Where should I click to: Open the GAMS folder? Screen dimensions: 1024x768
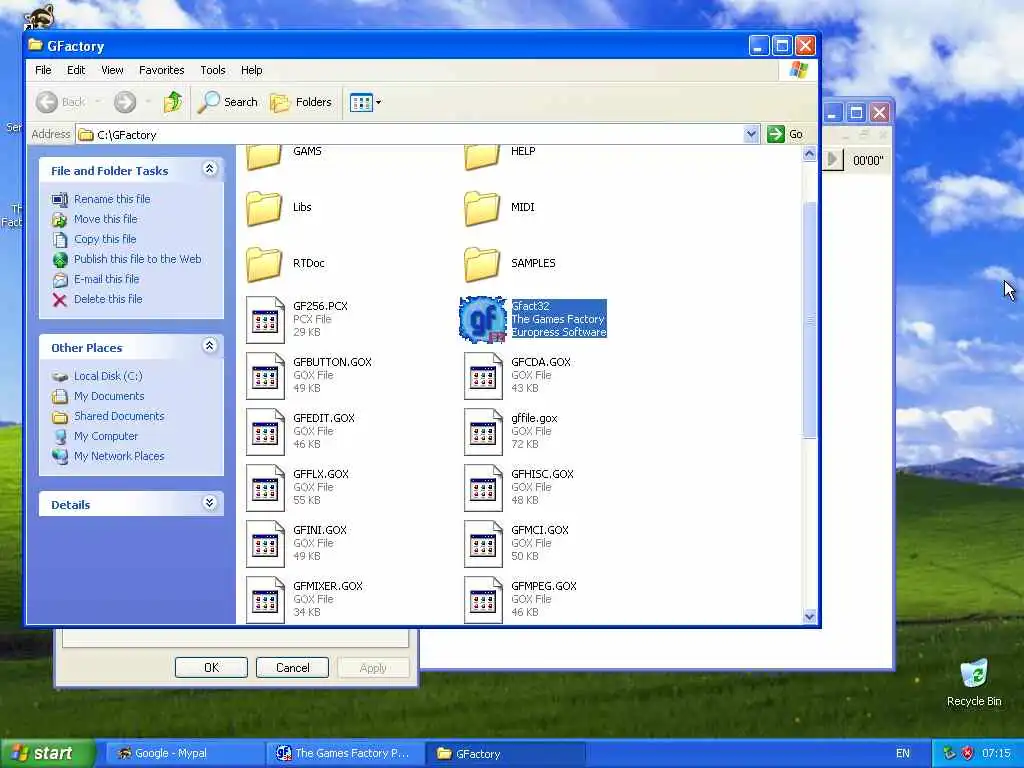pyautogui.click(x=264, y=157)
